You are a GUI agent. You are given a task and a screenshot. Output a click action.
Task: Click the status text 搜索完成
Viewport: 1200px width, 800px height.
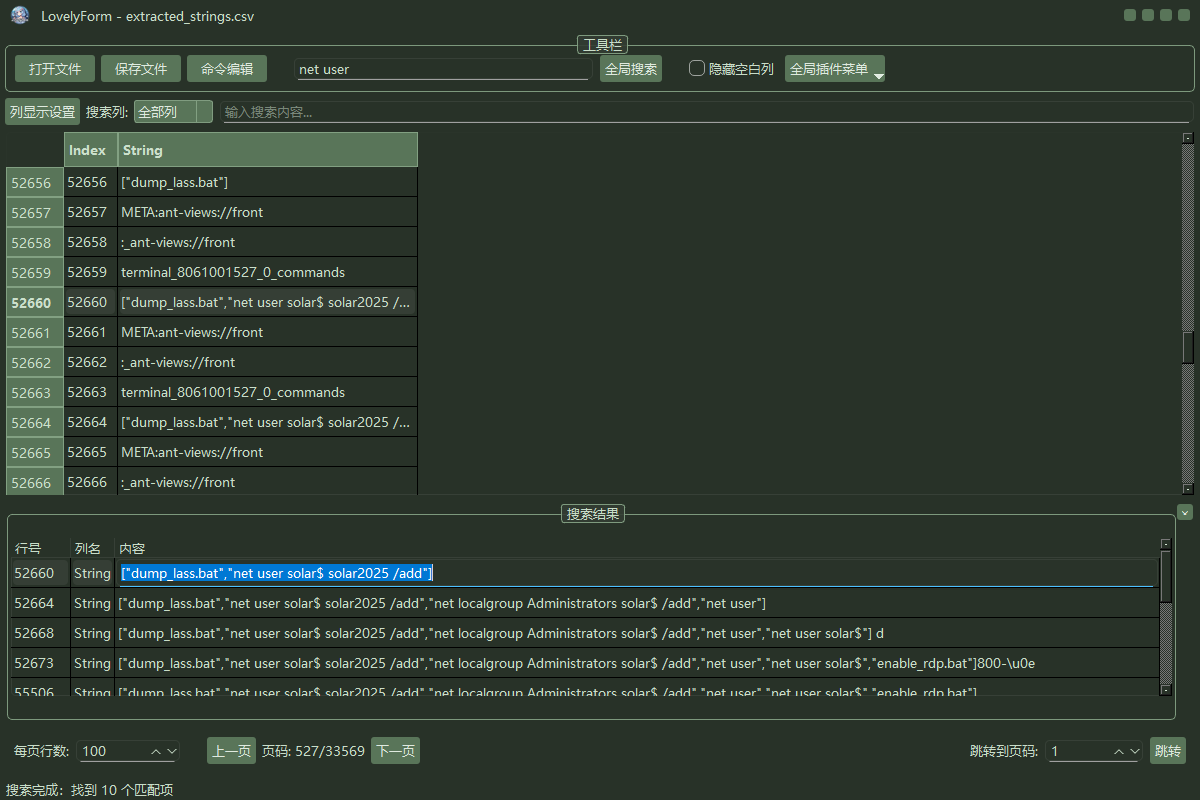90,790
